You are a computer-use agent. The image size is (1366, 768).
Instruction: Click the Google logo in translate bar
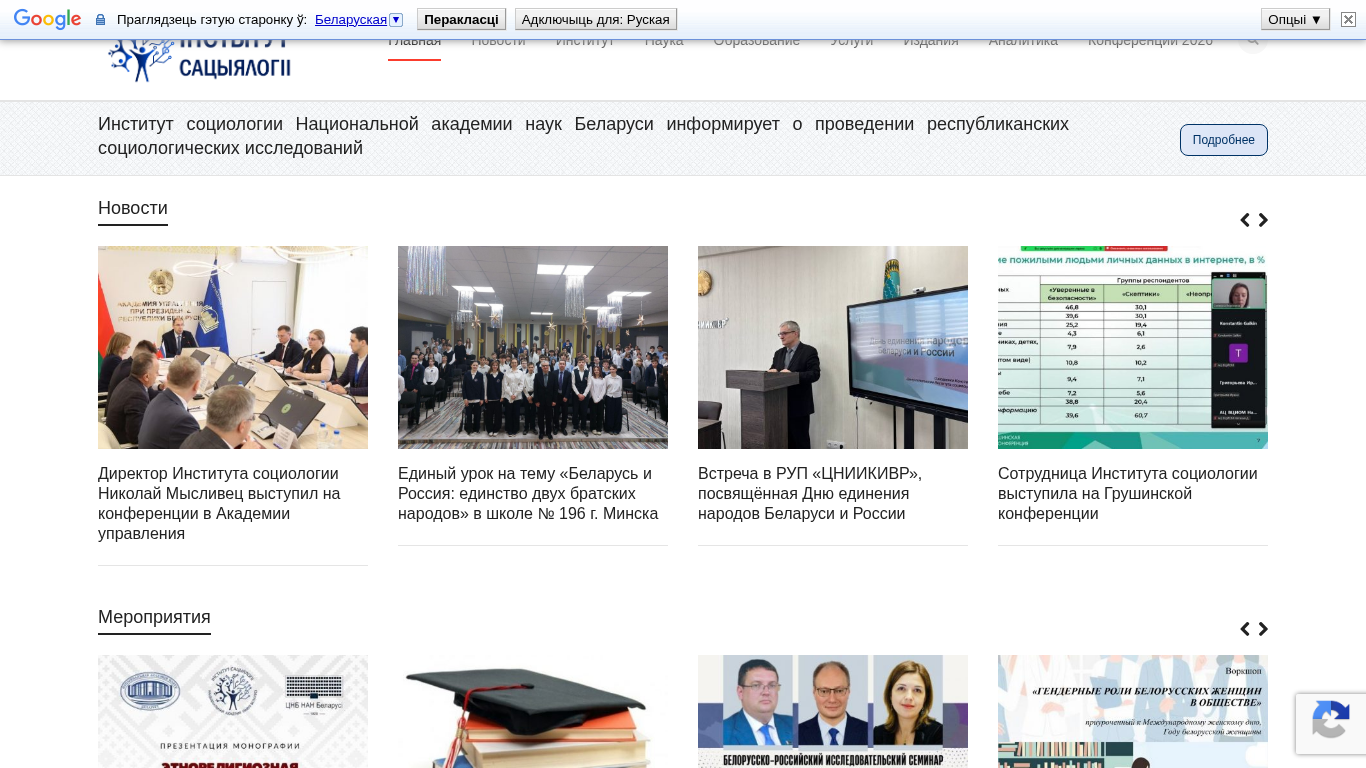coord(47,19)
